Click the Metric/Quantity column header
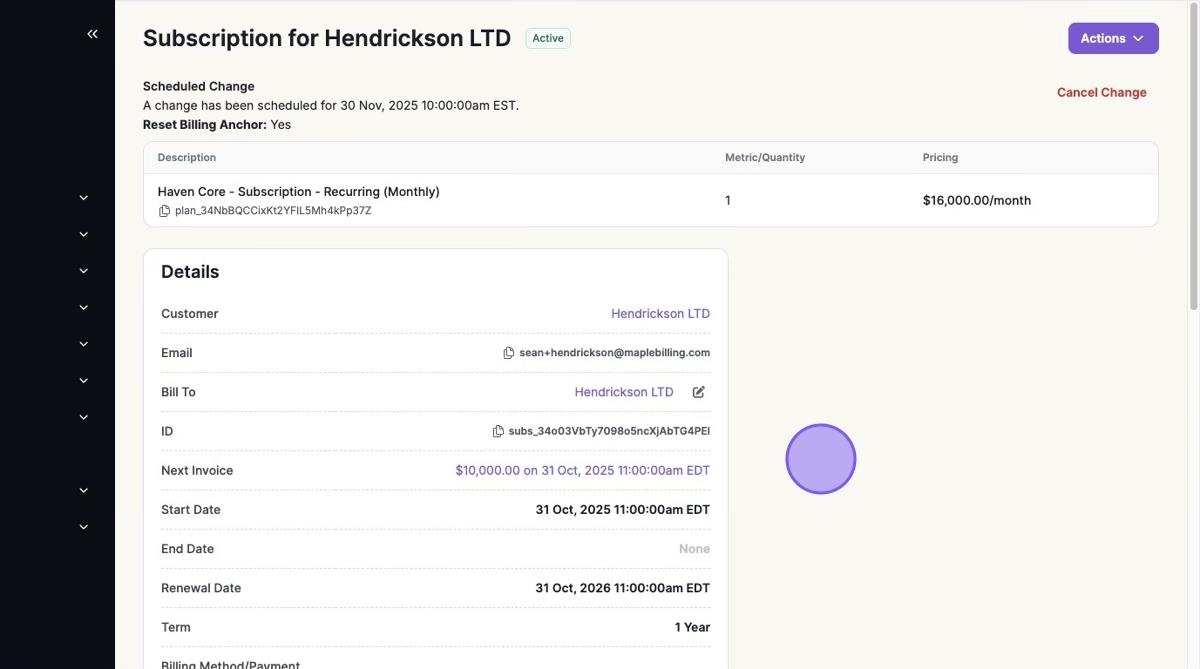The width and height of the screenshot is (1200, 669). click(x=764, y=158)
